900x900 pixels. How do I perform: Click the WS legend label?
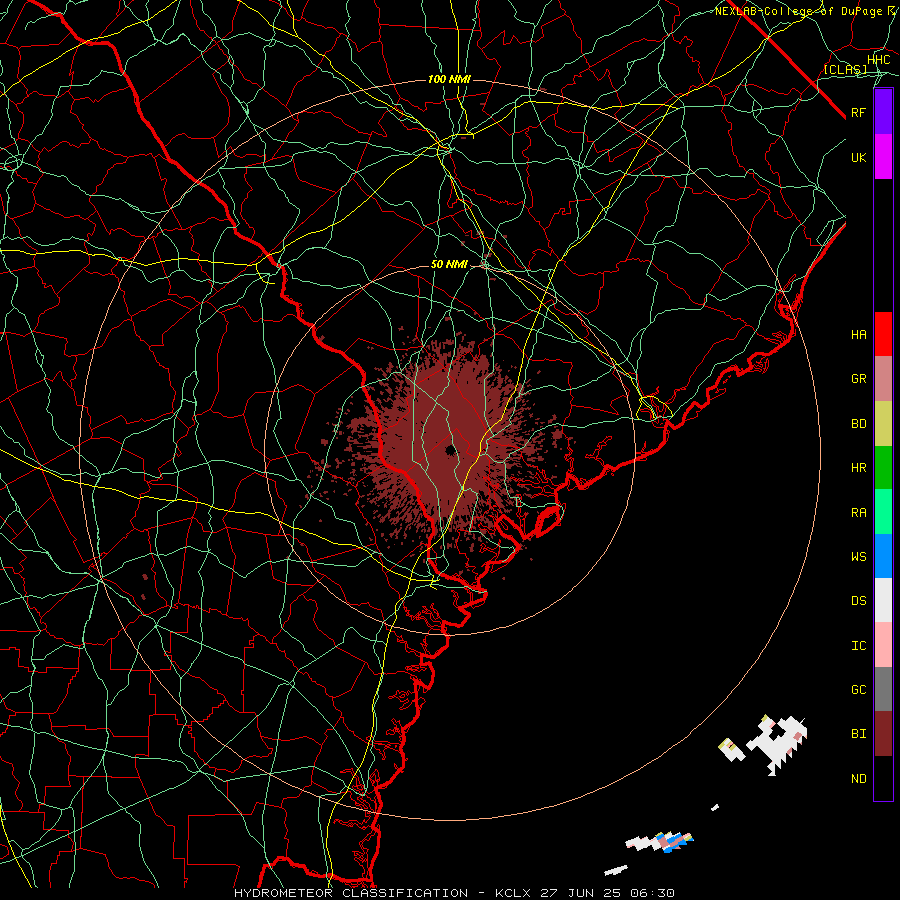[858, 556]
